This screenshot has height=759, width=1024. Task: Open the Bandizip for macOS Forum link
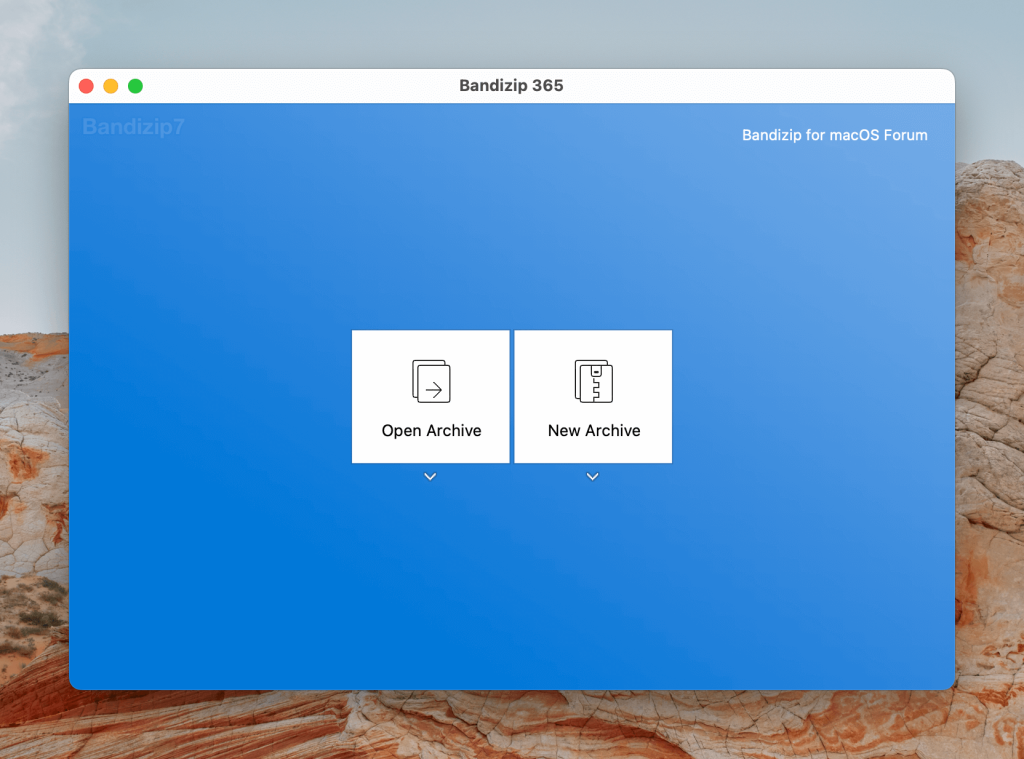(x=835, y=135)
